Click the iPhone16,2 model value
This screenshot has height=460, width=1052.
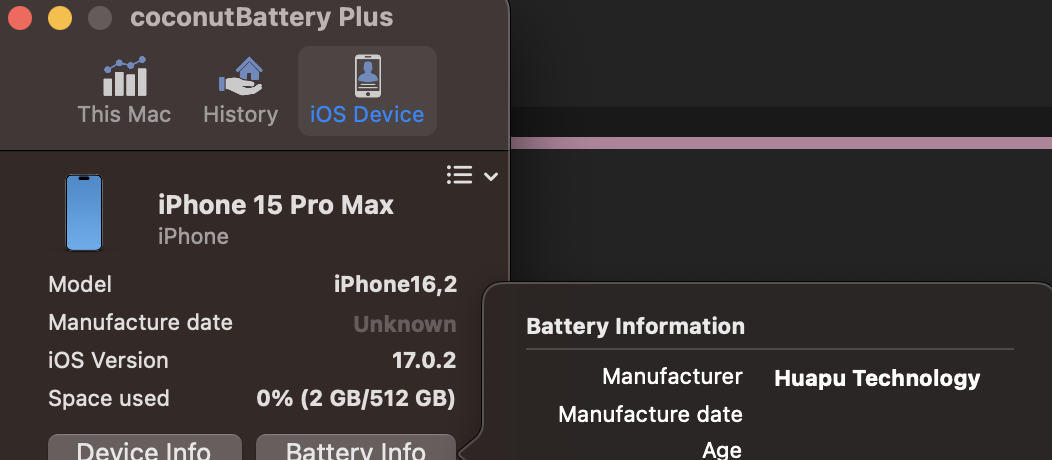(395, 285)
